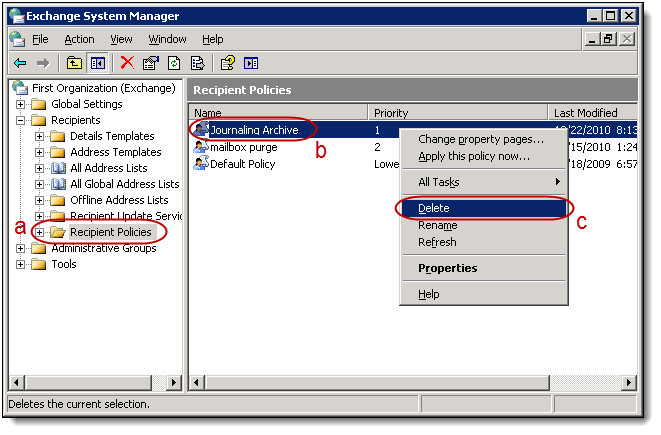Choose Delete from the context menu
This screenshot has height=435, width=661.
tap(484, 208)
